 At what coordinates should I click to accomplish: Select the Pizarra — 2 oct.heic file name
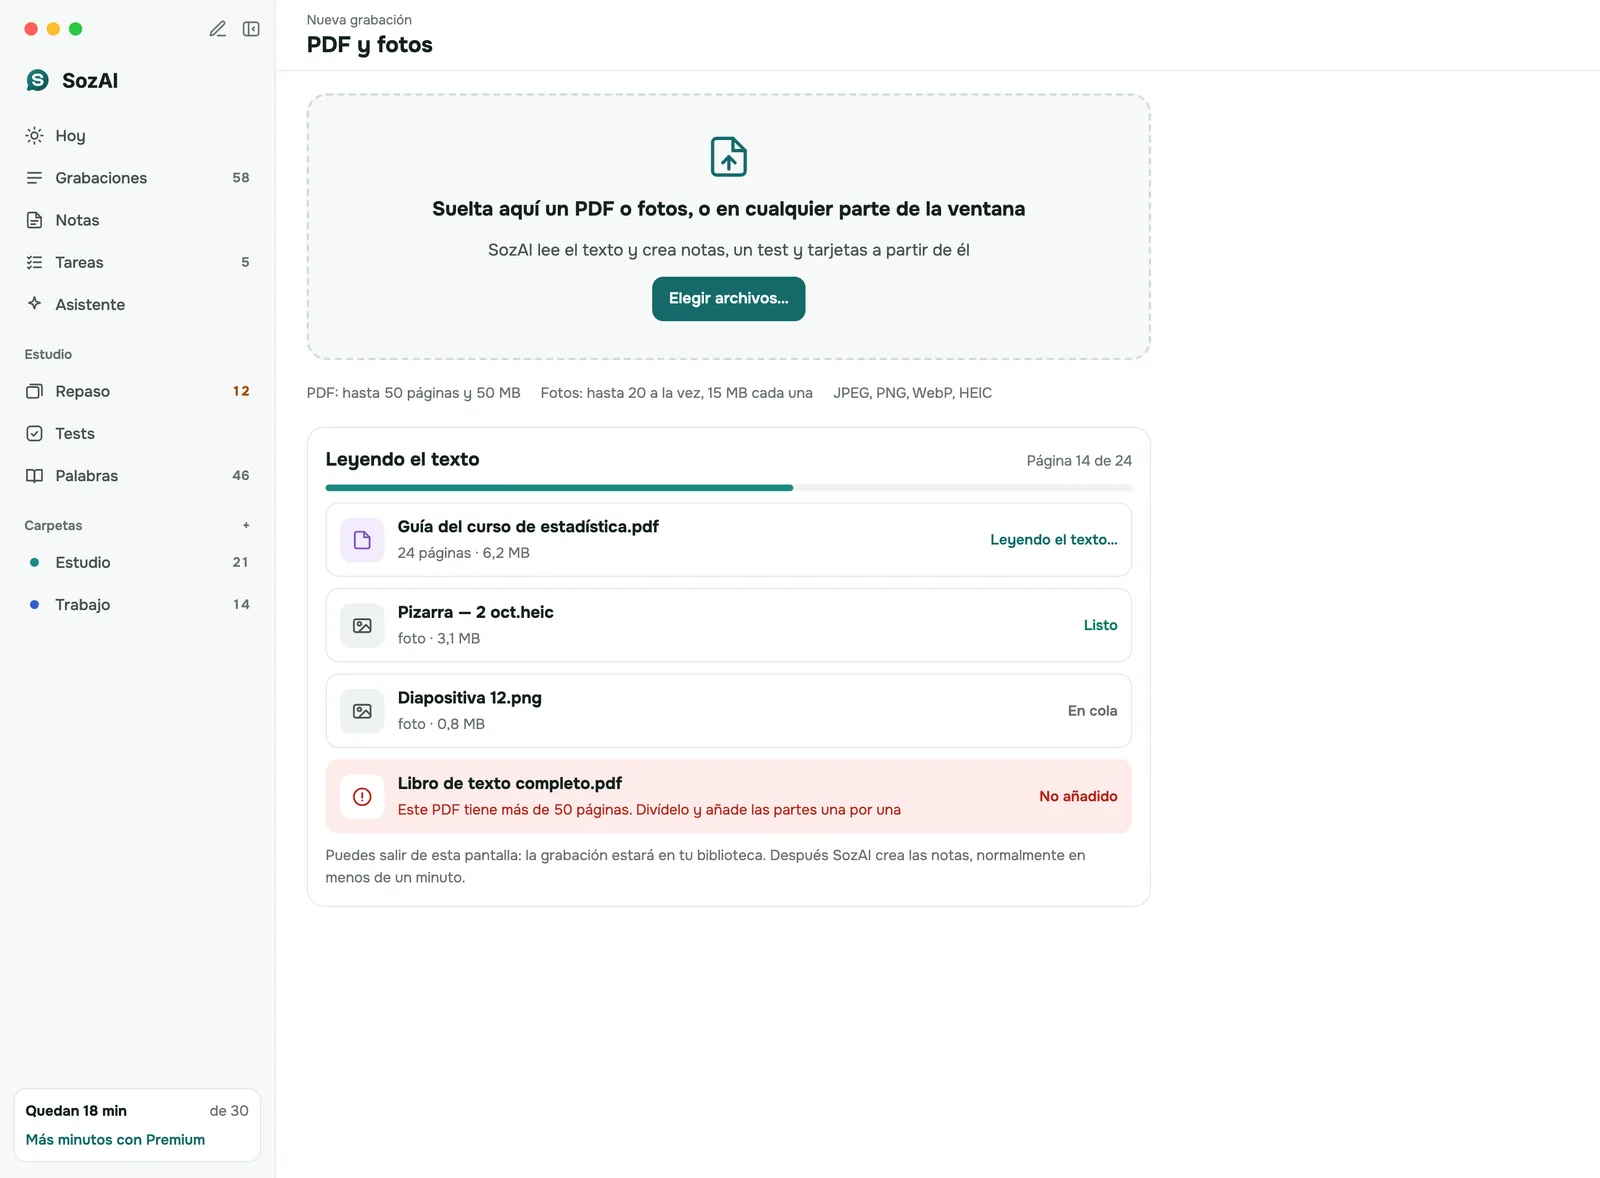[x=475, y=612]
